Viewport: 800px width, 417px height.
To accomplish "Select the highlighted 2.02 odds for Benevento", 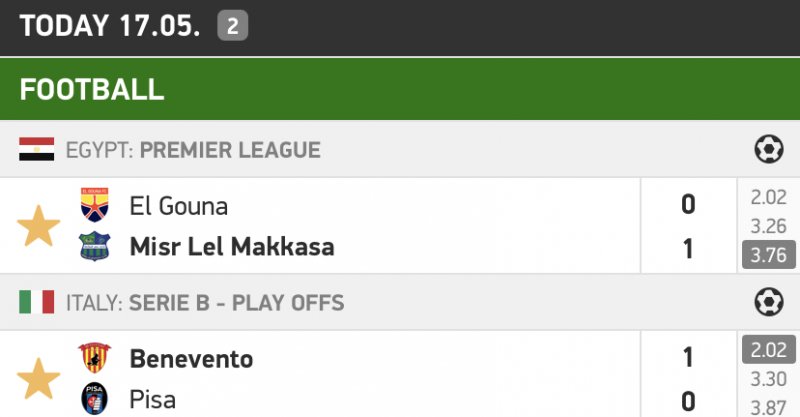I will 768,351.
